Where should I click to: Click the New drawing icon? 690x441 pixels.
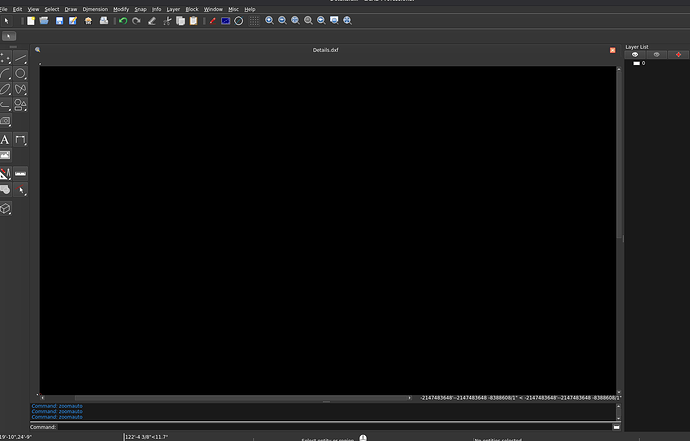pos(31,21)
